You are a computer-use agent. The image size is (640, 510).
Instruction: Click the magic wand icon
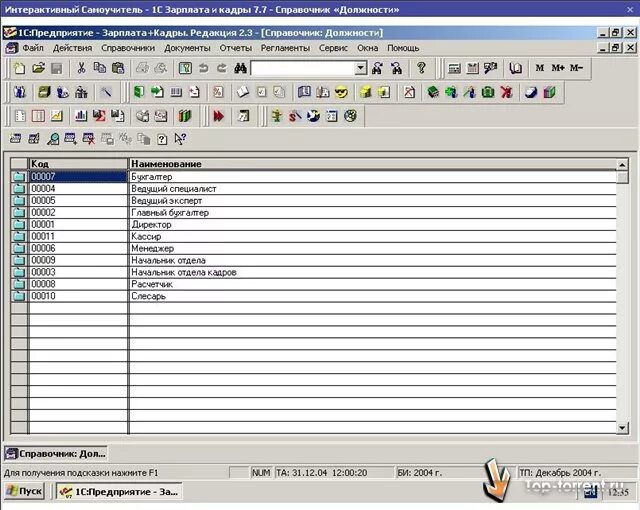pyautogui.click(x=106, y=92)
